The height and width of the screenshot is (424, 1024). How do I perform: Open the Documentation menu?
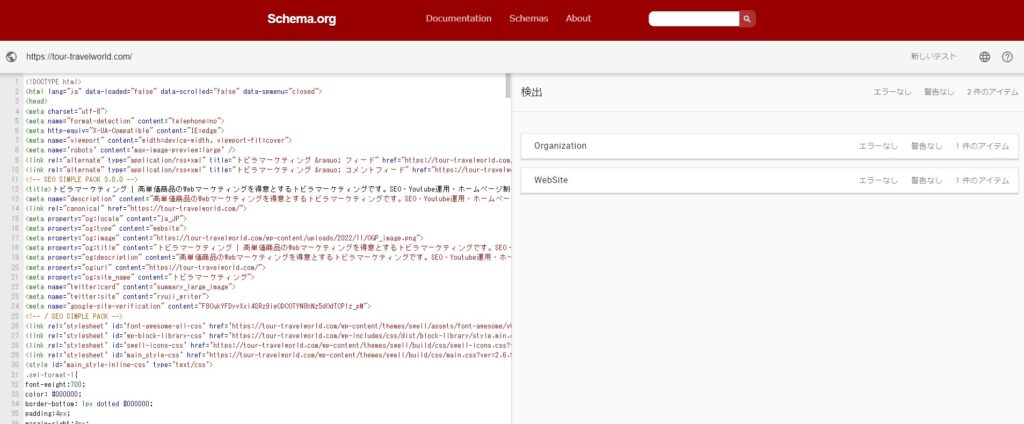tap(458, 19)
